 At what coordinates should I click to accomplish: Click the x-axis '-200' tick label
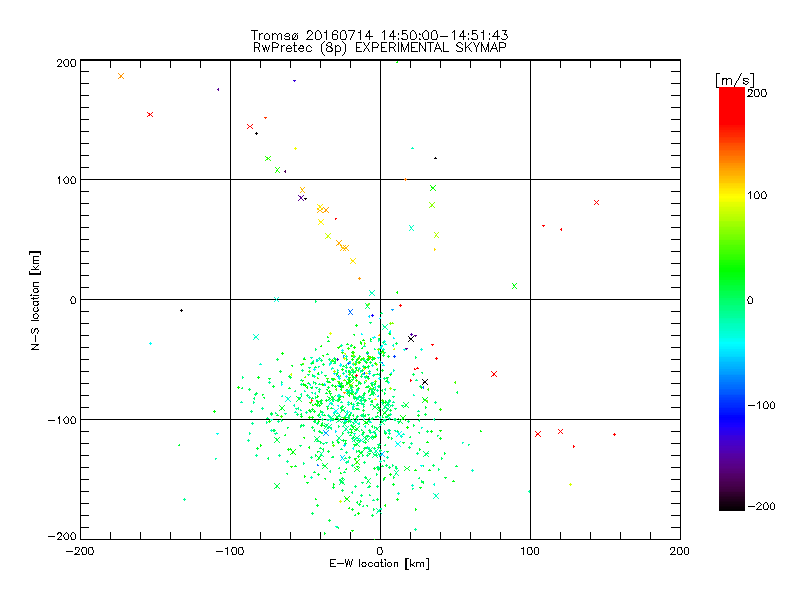[x=80, y=551]
